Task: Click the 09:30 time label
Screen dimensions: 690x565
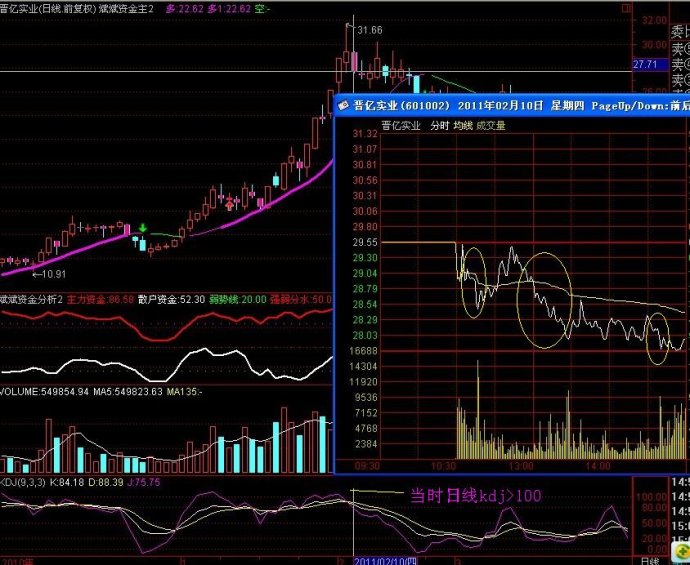Action: coord(366,466)
